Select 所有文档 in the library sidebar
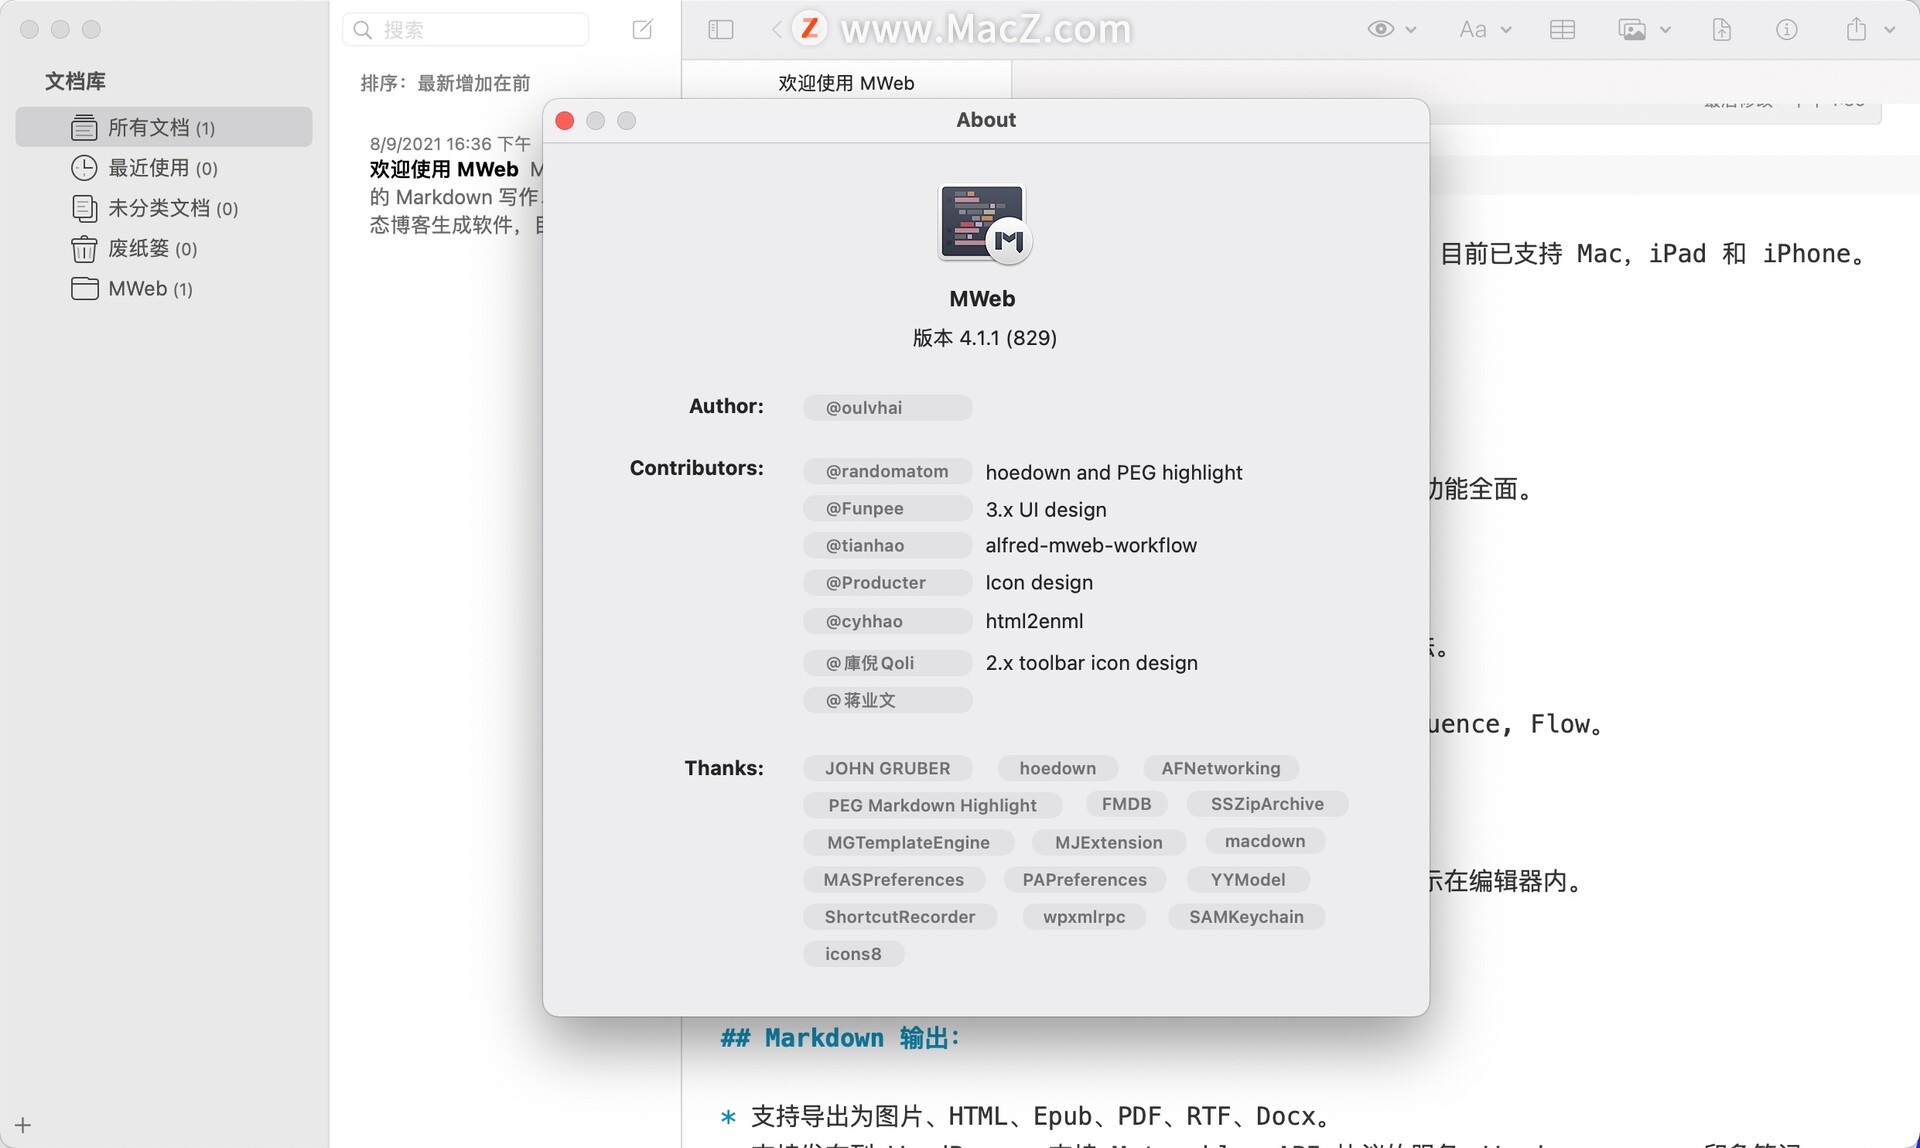Viewport: 1920px width, 1148px height. point(164,127)
